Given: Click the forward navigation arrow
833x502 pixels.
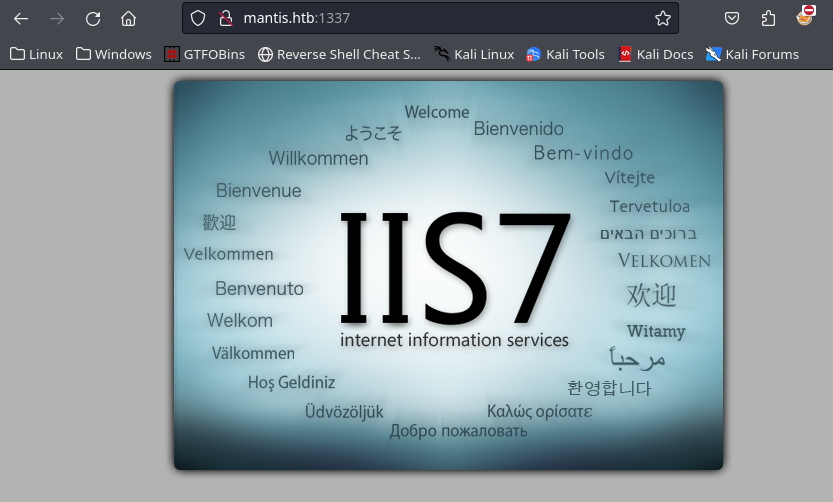Looking at the screenshot, I should (57, 18).
